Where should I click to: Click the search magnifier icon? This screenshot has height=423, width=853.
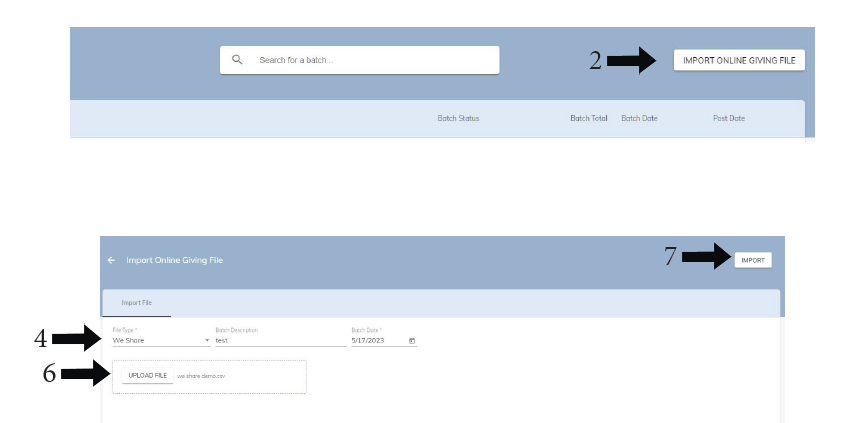pos(237,60)
